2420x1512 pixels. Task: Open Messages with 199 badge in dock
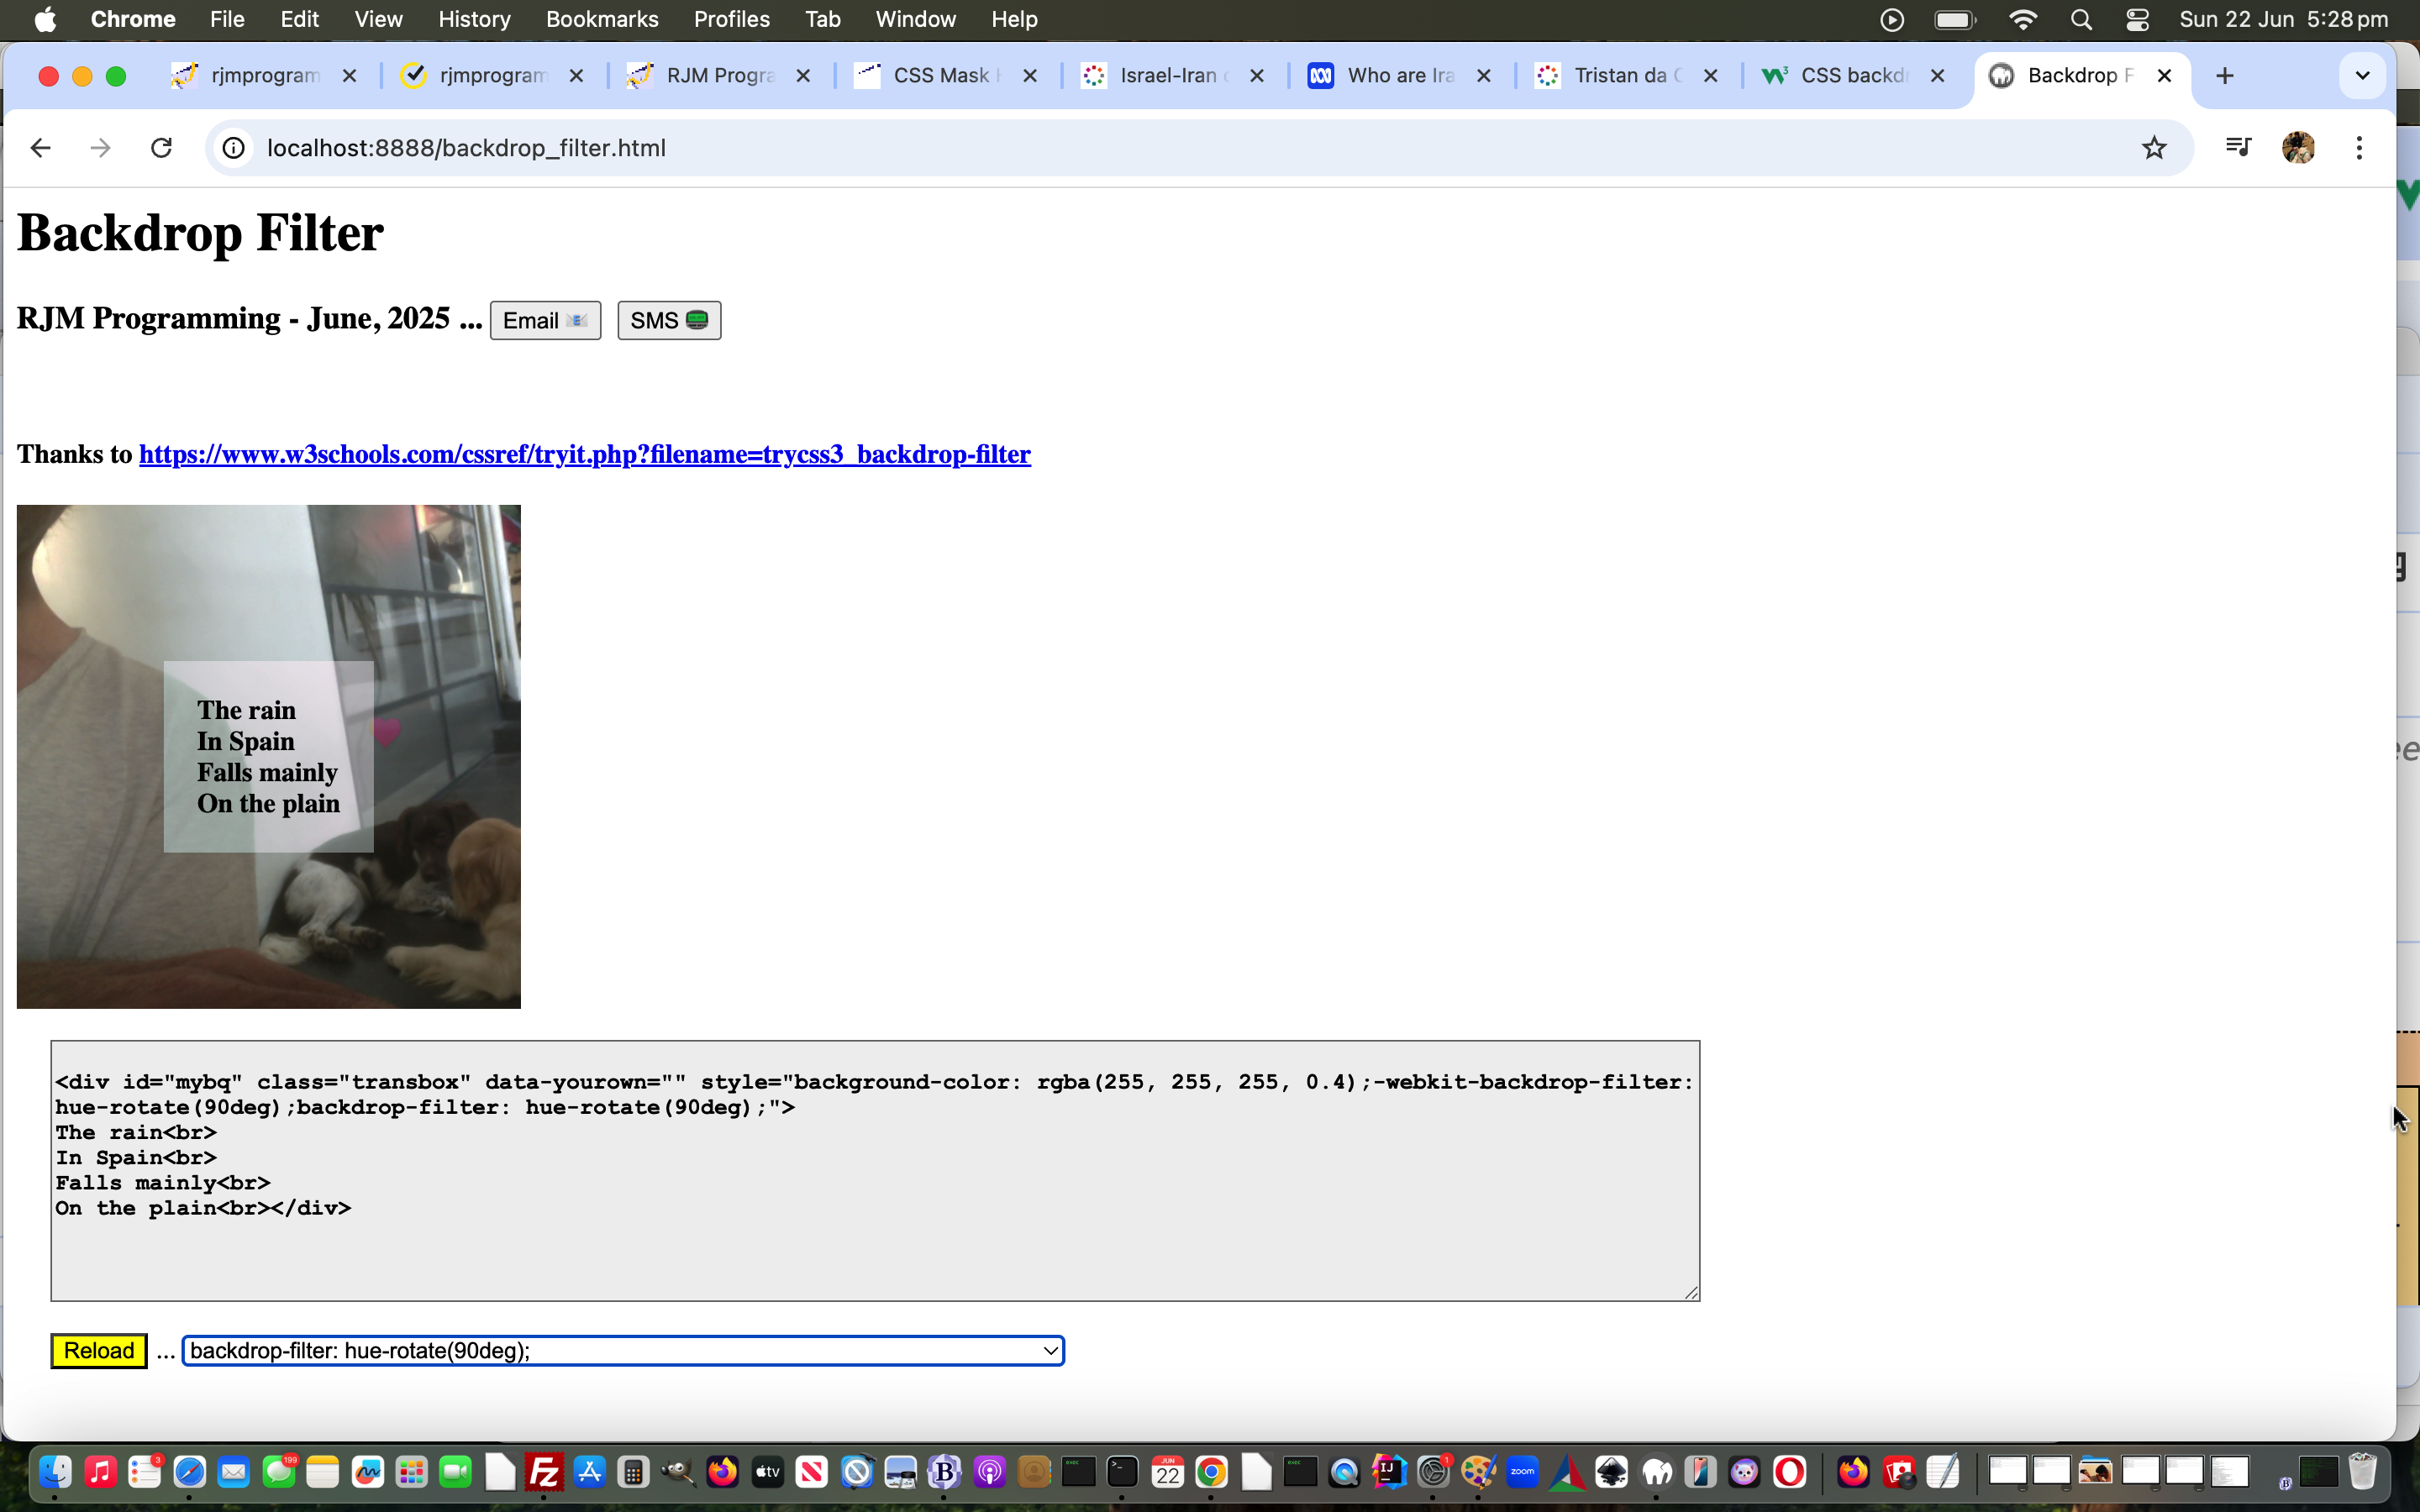(x=278, y=1472)
